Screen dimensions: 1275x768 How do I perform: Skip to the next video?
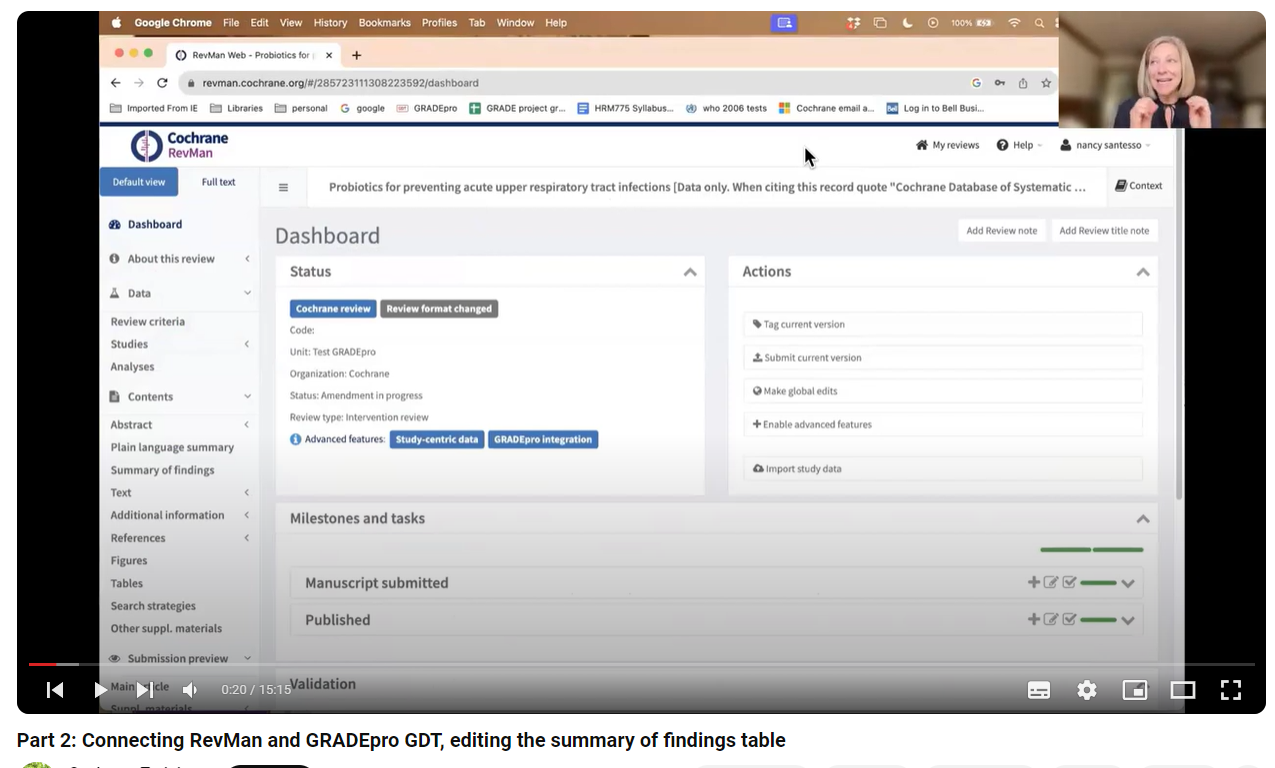[145, 690]
